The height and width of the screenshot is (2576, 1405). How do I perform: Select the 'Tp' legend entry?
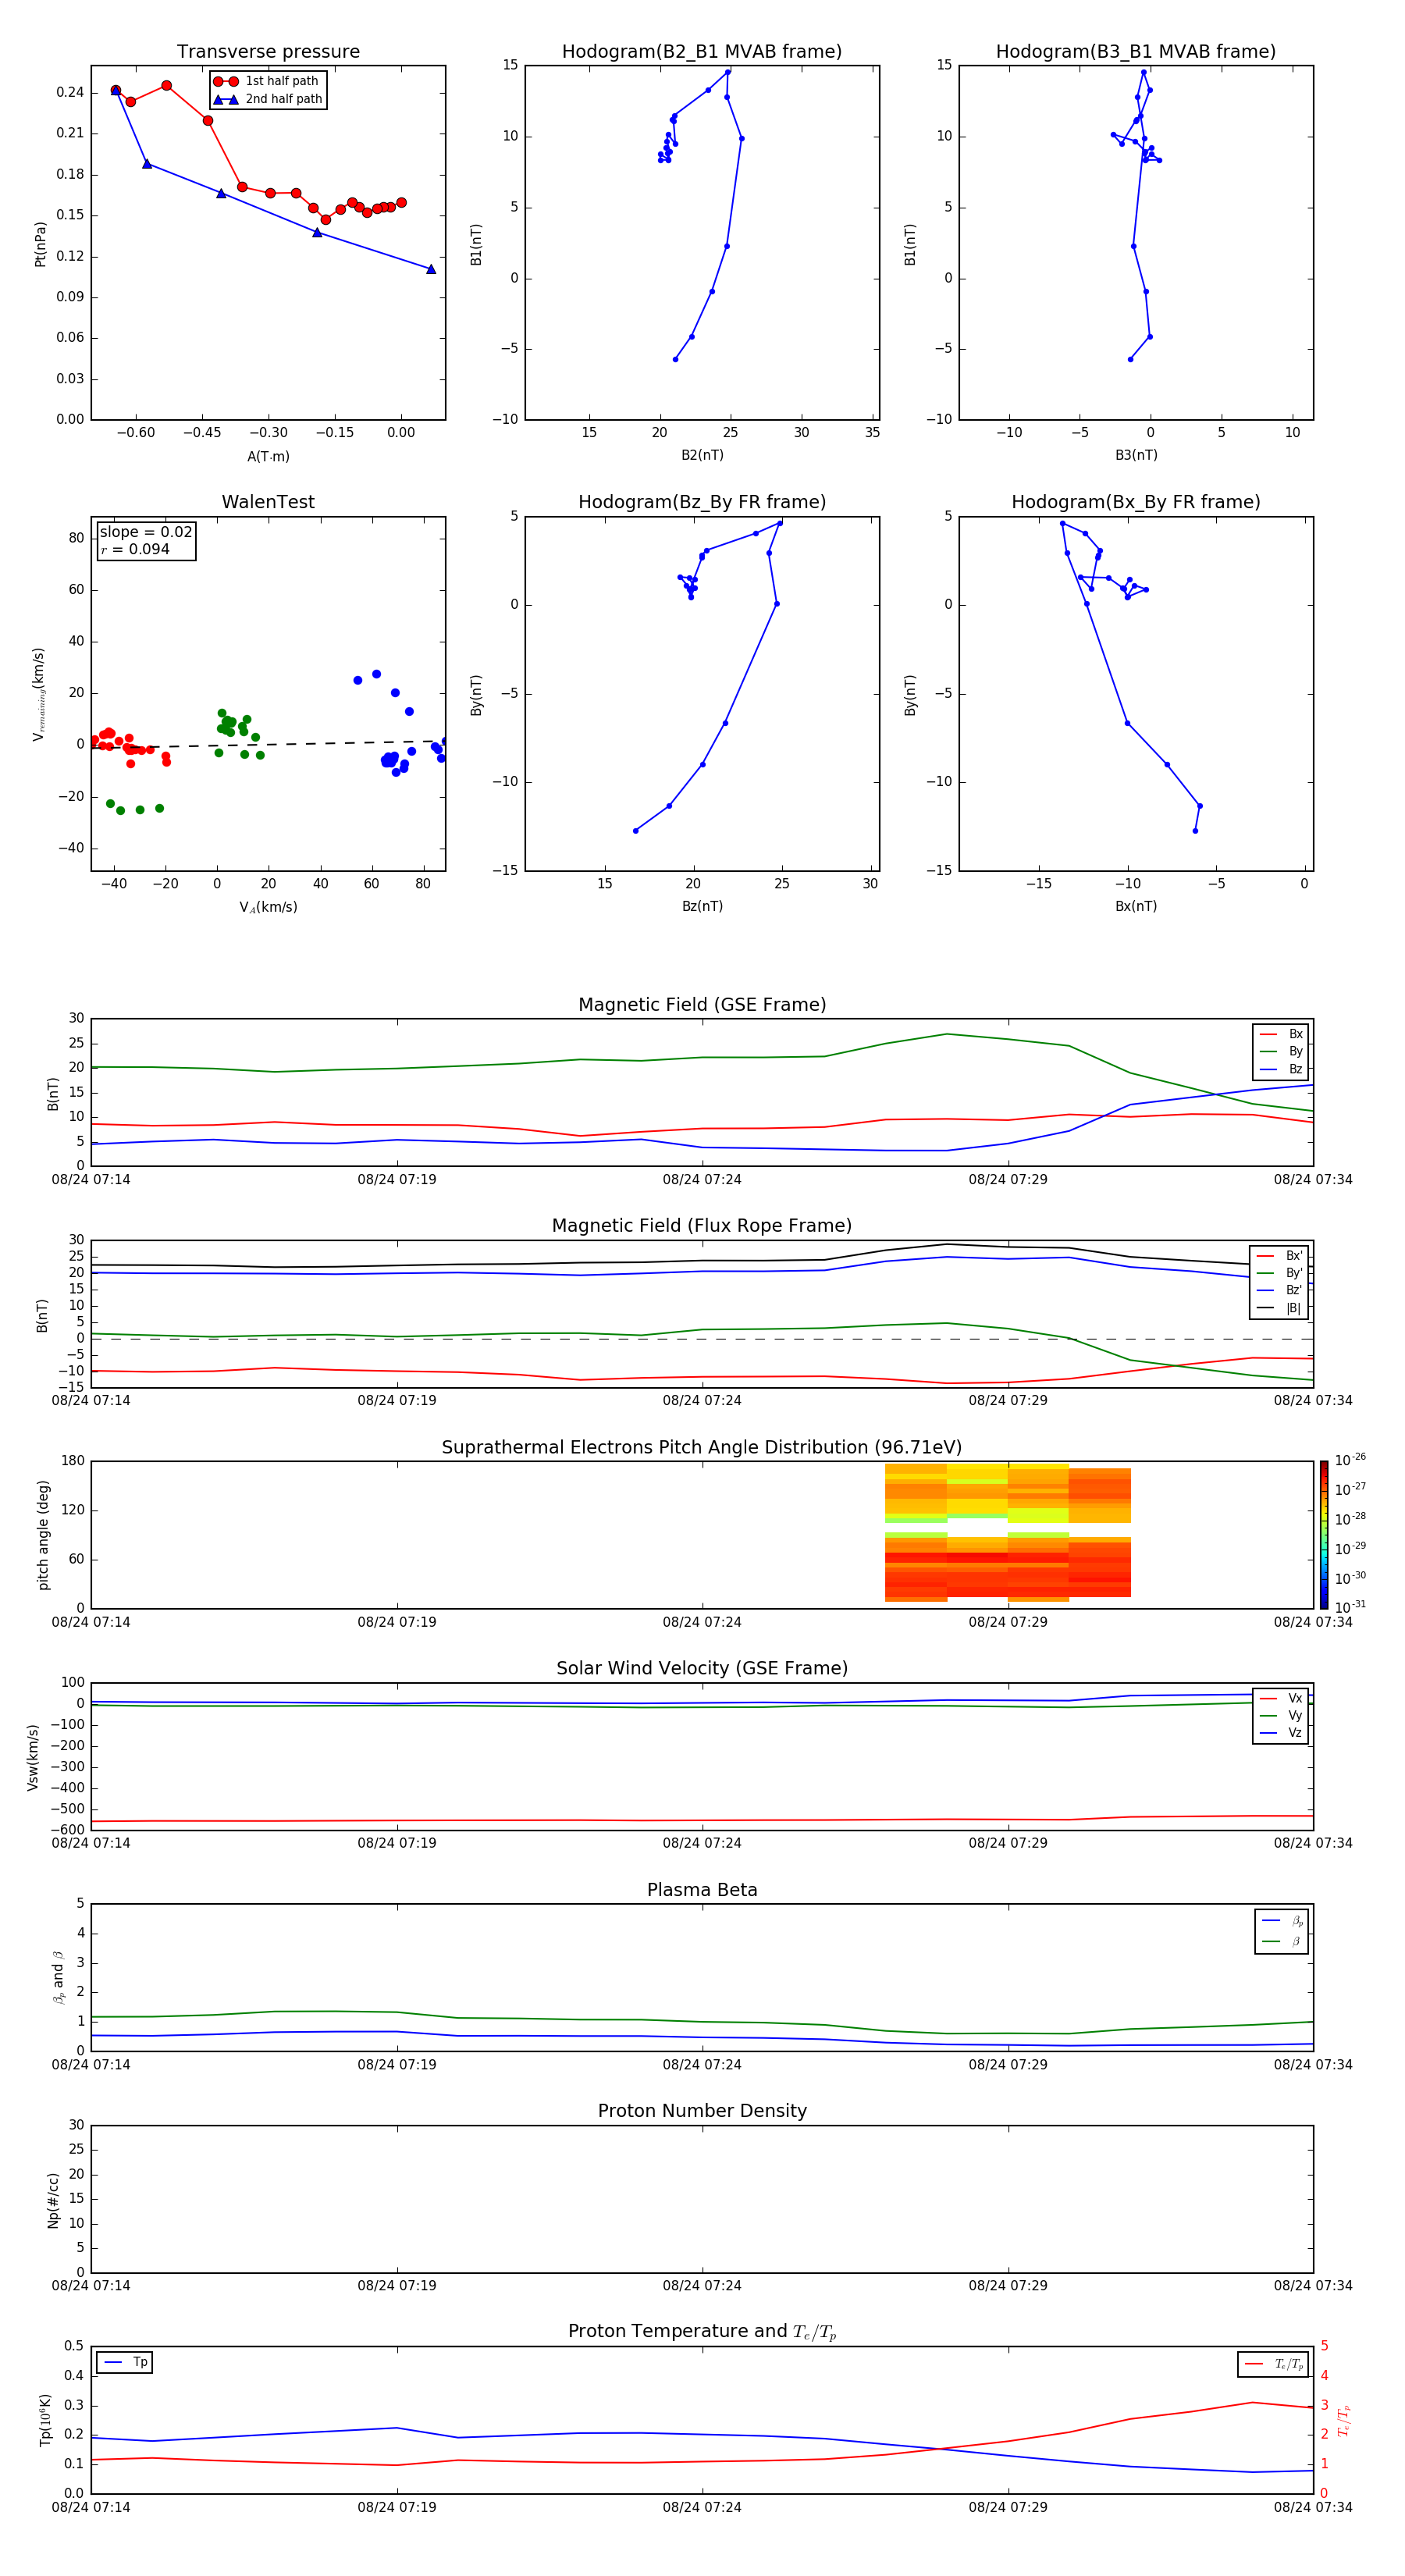point(125,2362)
